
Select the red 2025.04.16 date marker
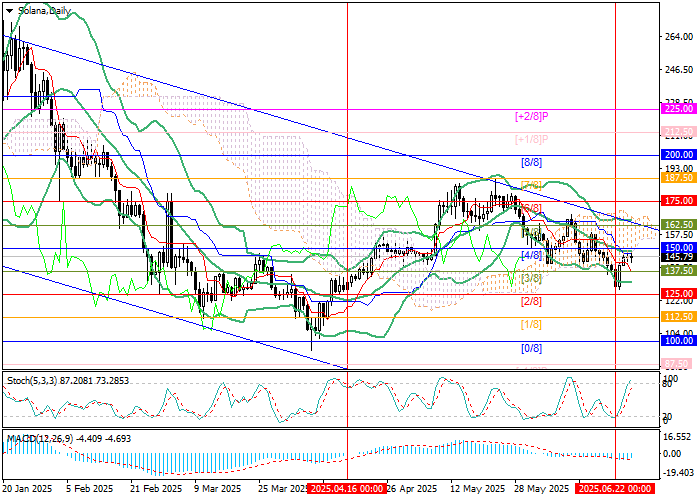[345, 489]
